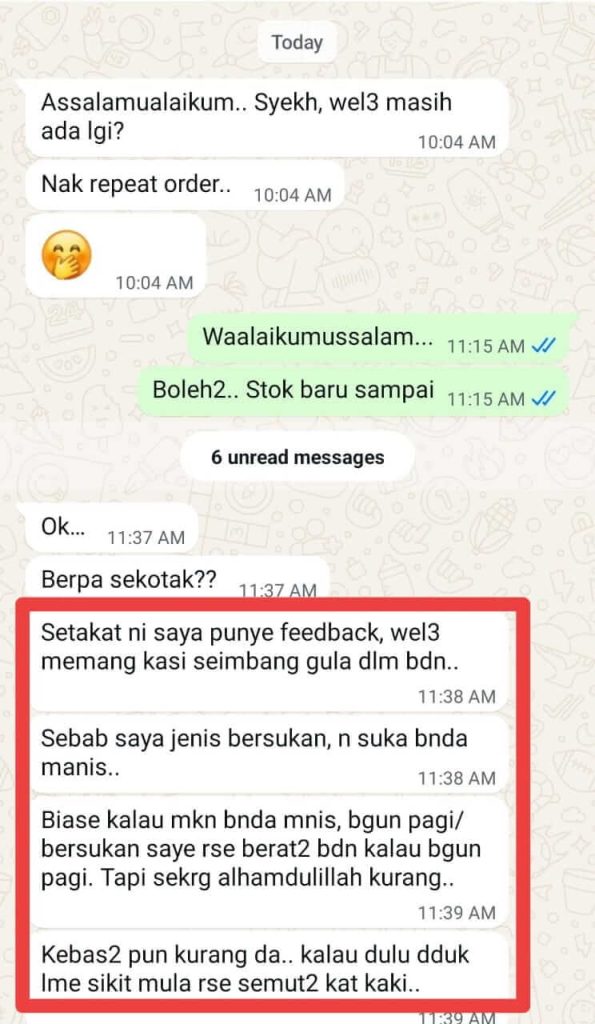Tap the 'Assalamualaikum.. Syekh' message bubble
This screenshot has width=595, height=1024.
click(x=266, y=118)
